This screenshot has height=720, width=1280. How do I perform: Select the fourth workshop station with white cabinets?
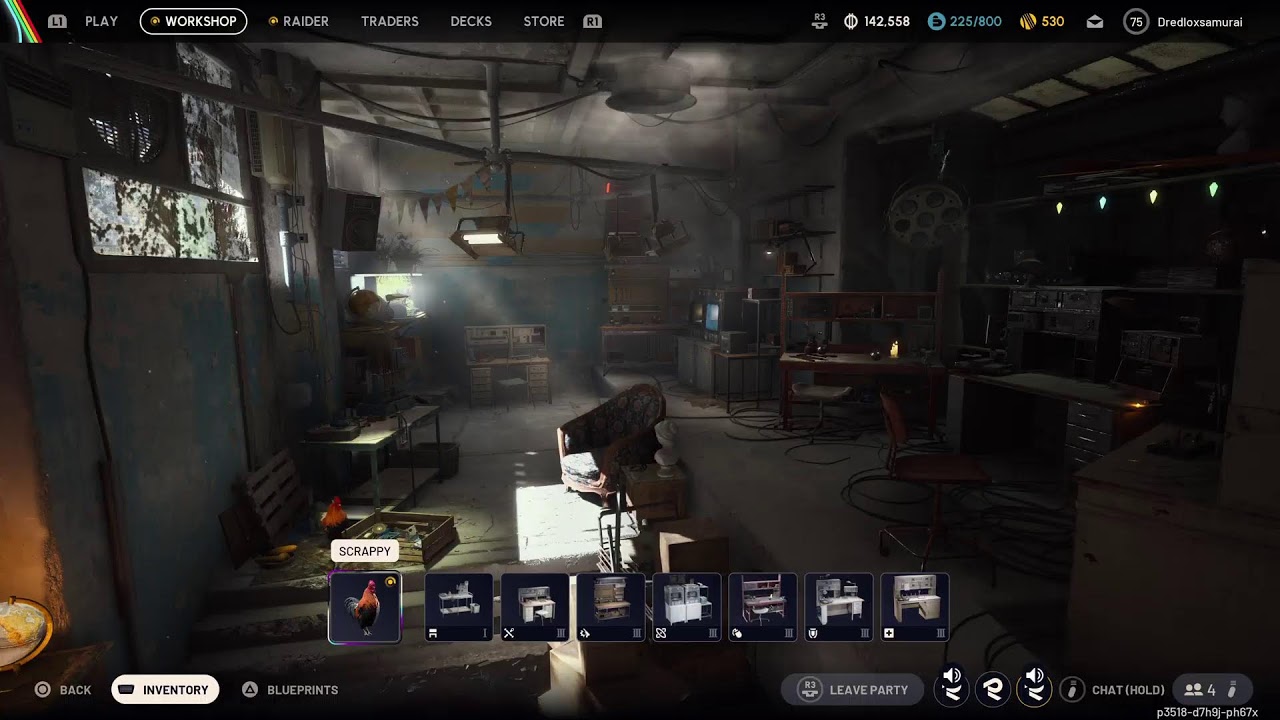click(687, 607)
